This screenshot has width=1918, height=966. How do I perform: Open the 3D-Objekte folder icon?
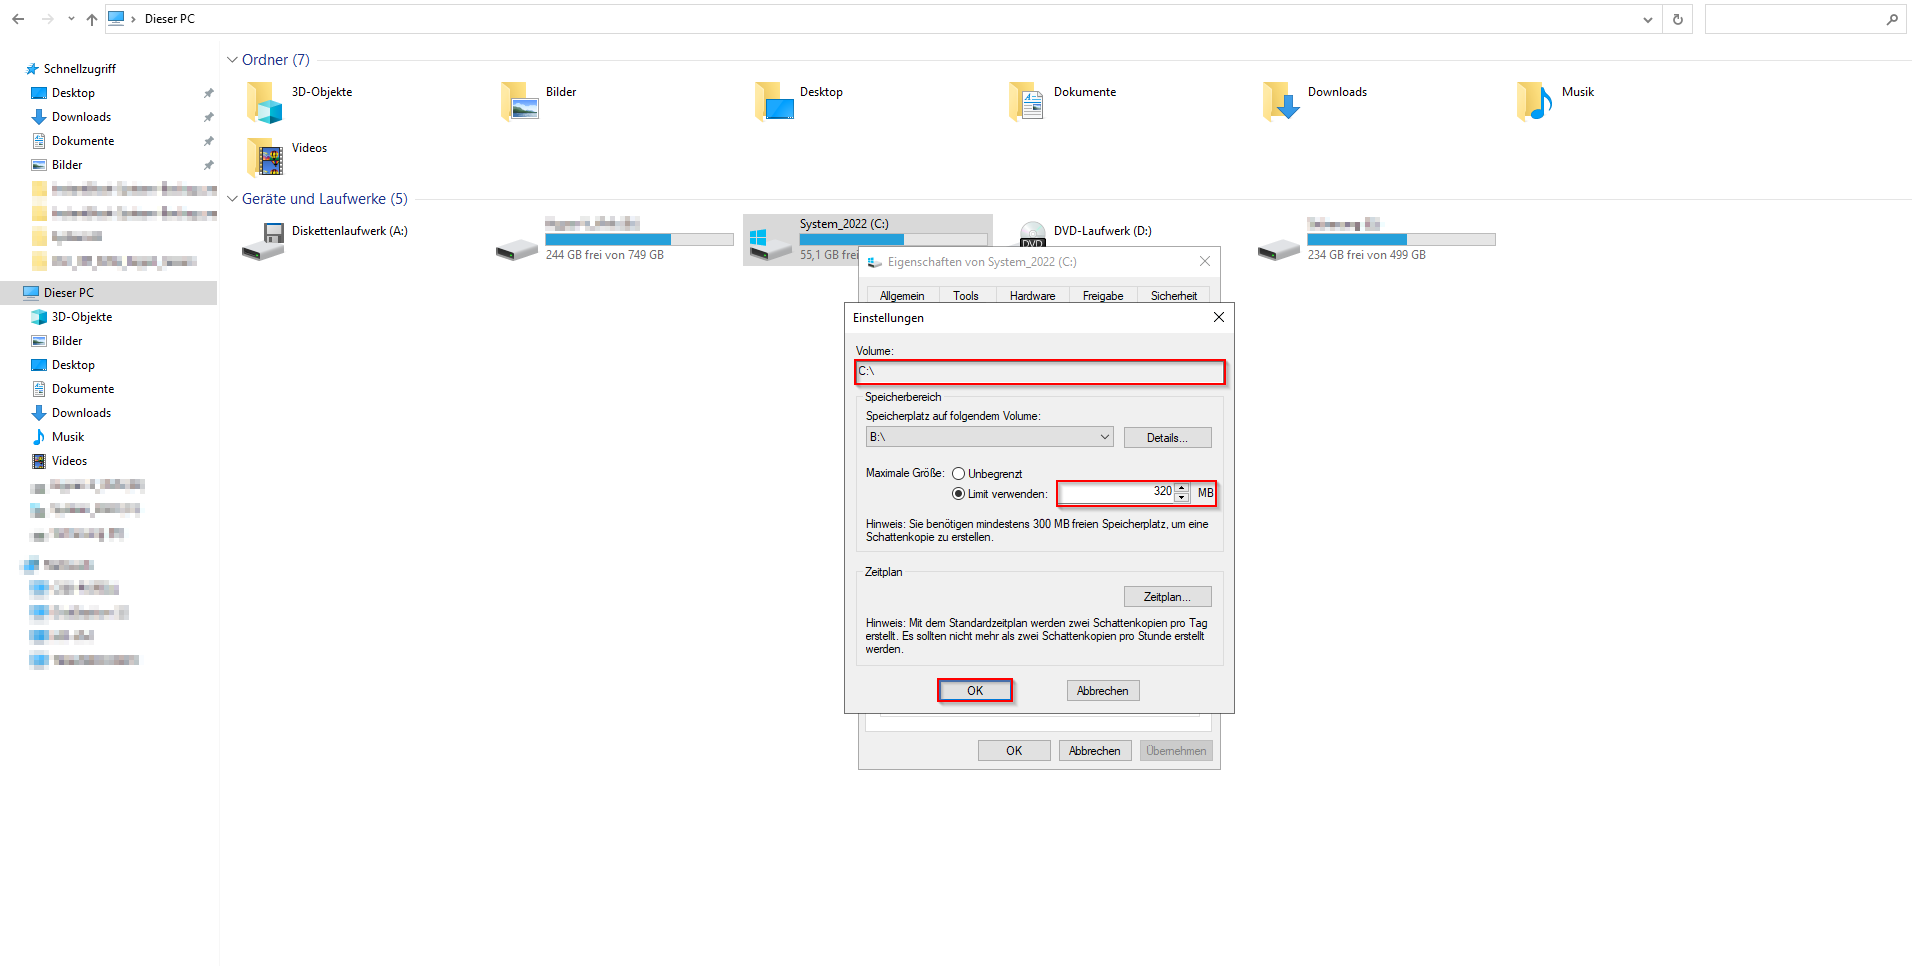(265, 102)
